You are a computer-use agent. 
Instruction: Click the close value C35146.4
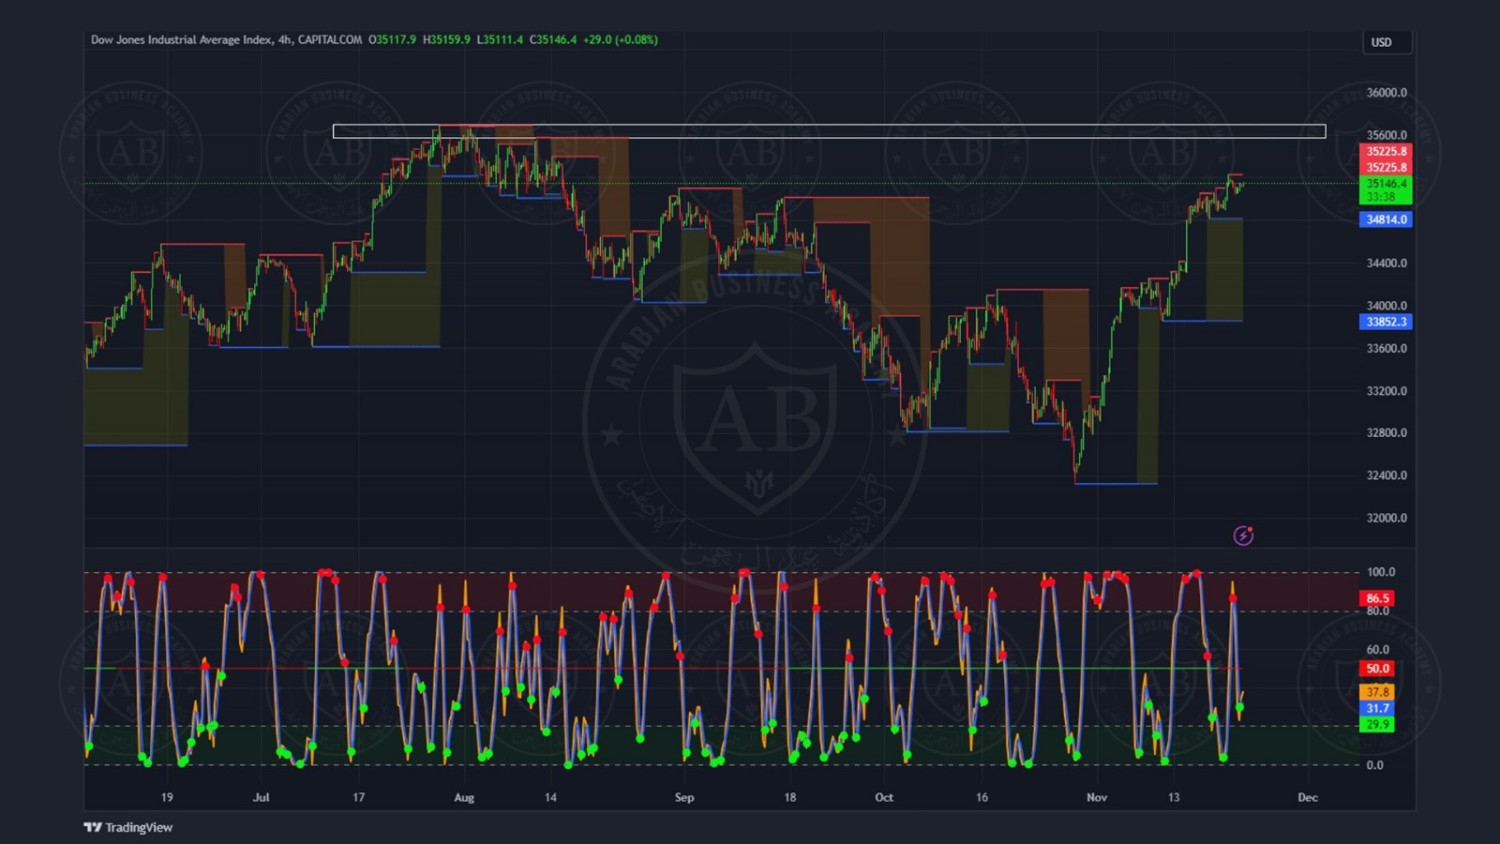pyautogui.click(x=553, y=40)
